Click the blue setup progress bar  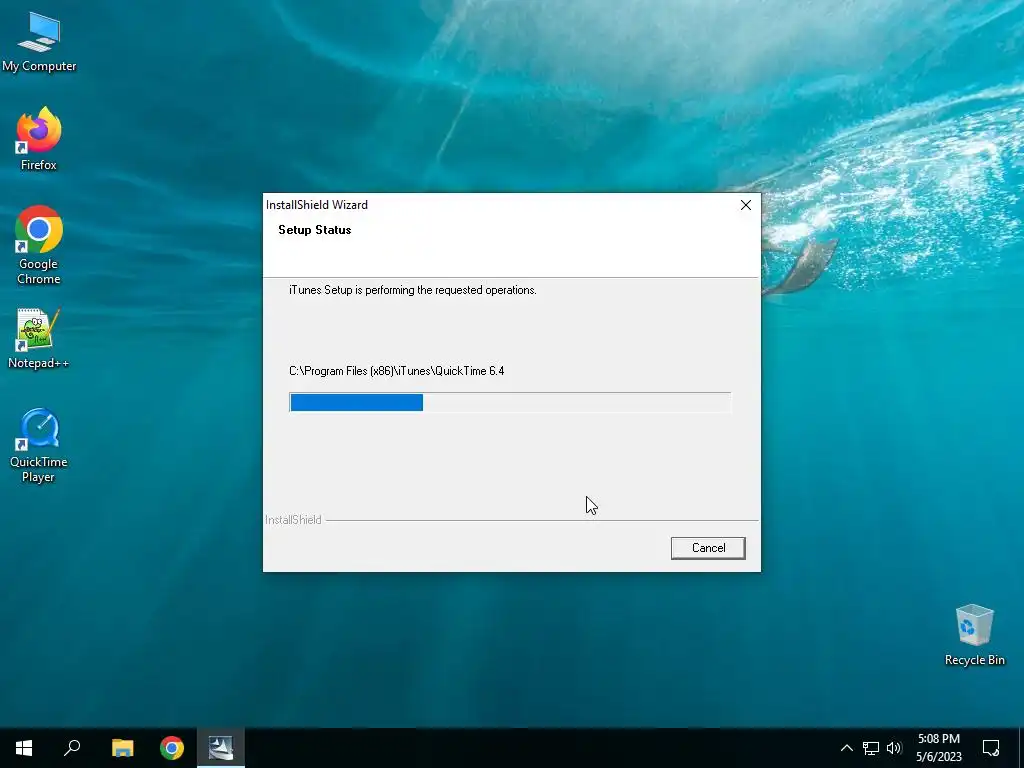(510, 402)
